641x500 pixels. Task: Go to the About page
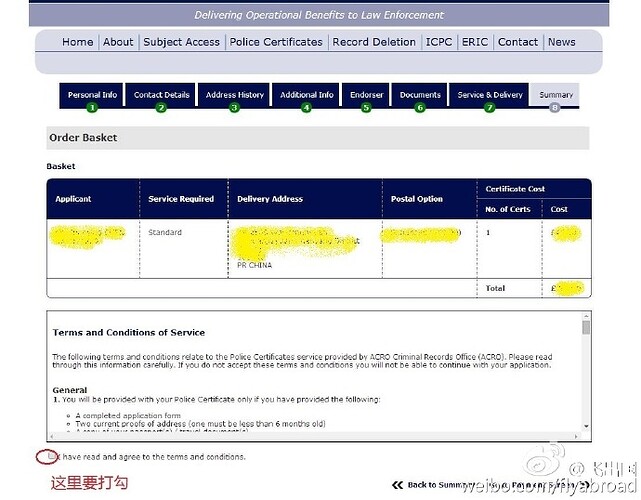[x=118, y=42]
